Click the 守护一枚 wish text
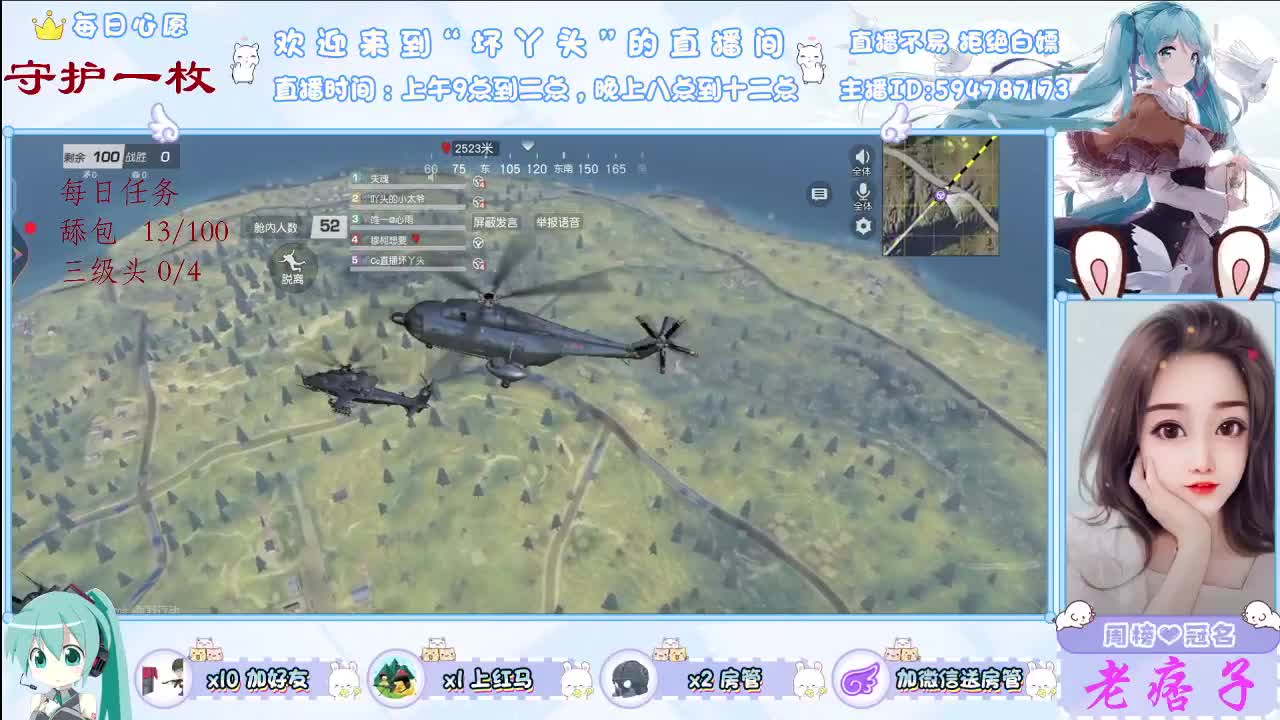 tap(110, 77)
